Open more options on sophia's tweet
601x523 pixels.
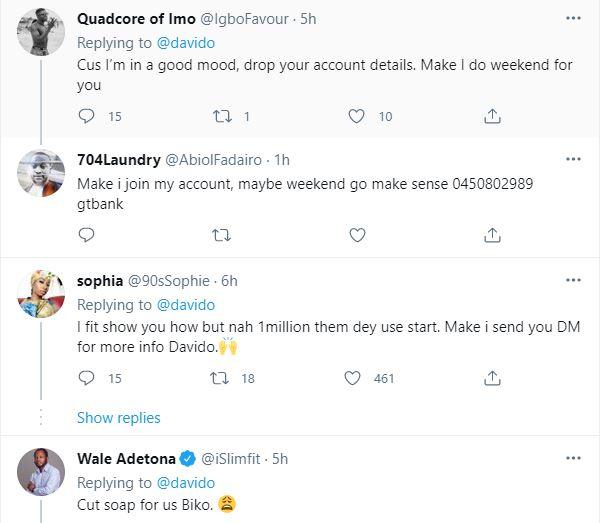tap(572, 280)
